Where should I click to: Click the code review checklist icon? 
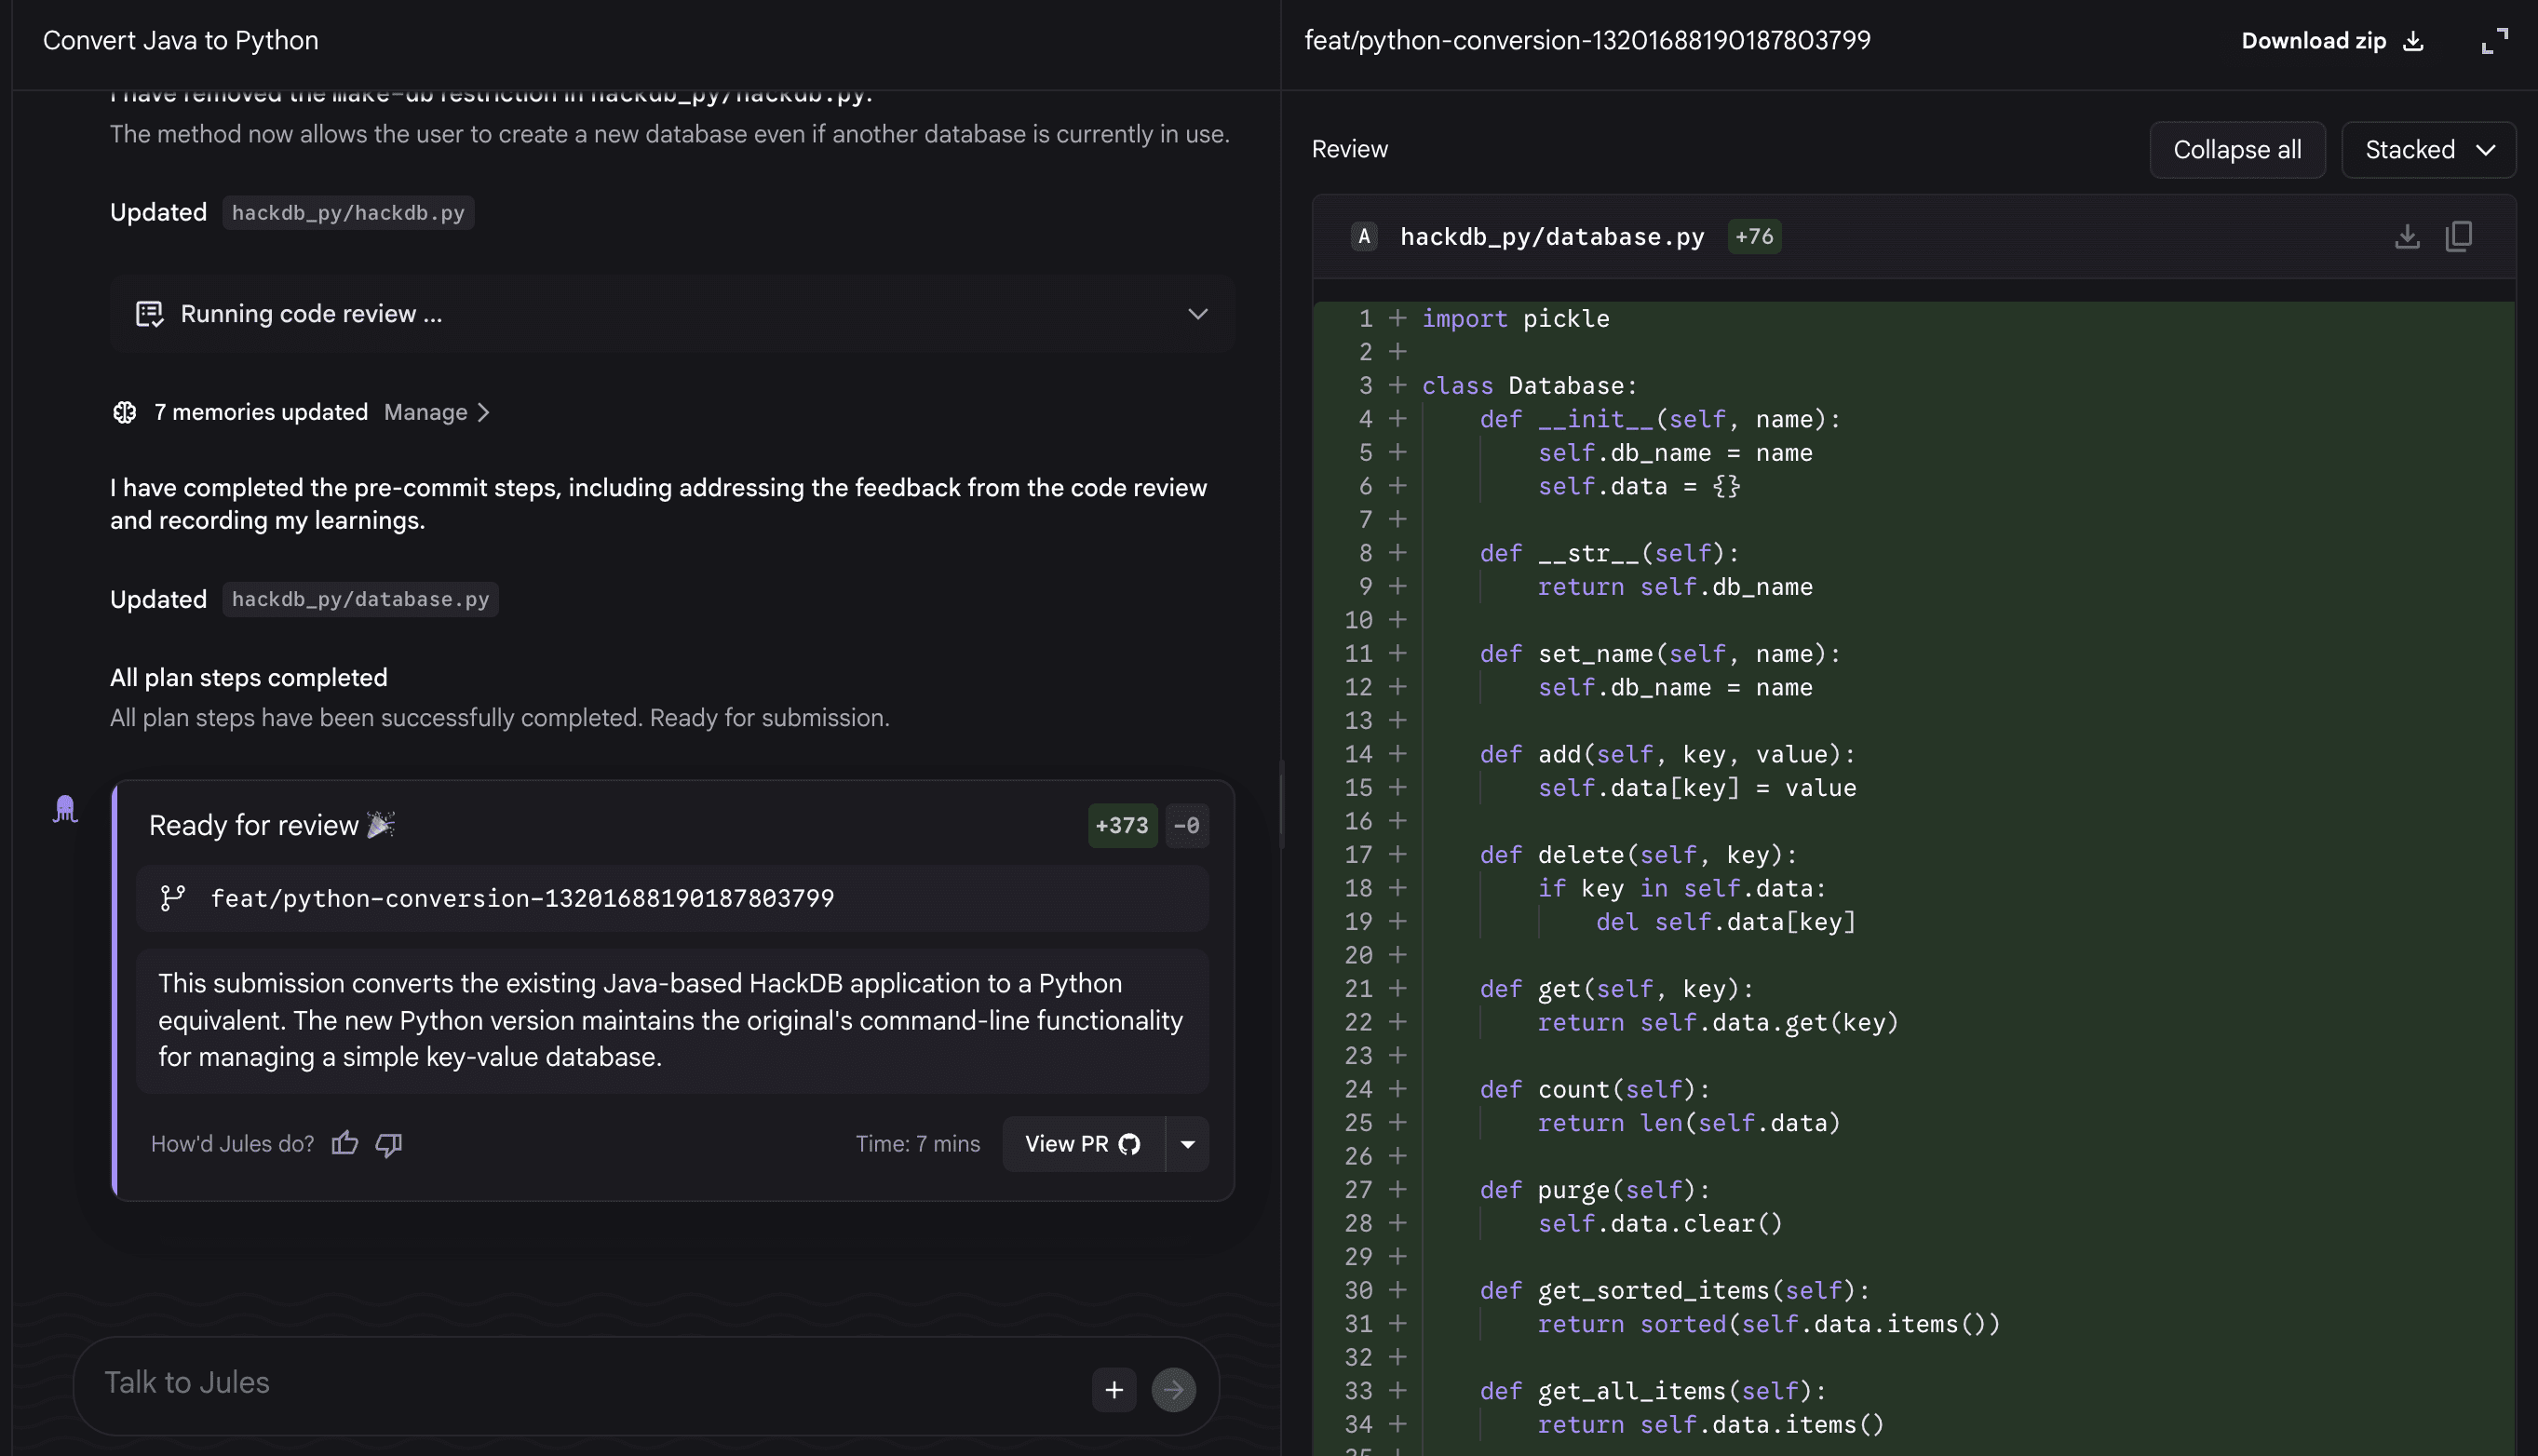[x=149, y=314]
